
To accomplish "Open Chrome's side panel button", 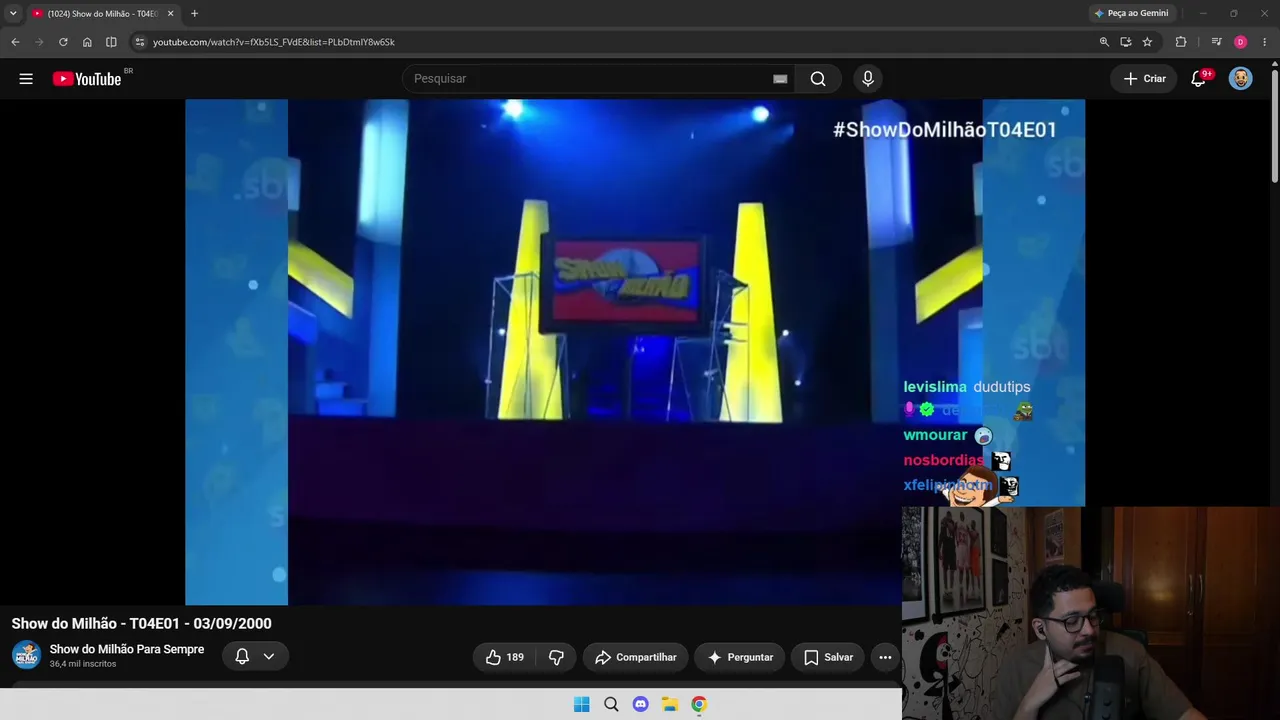I will click(111, 42).
